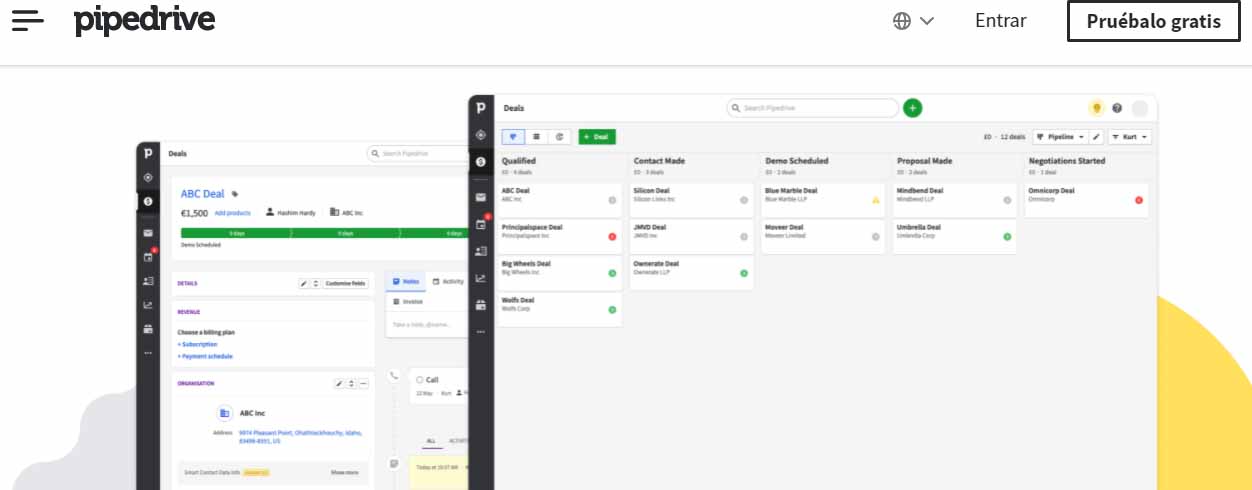This screenshot has height=490, width=1252.
Task: Mark the Call activity radio as done
Action: pyautogui.click(x=420, y=380)
